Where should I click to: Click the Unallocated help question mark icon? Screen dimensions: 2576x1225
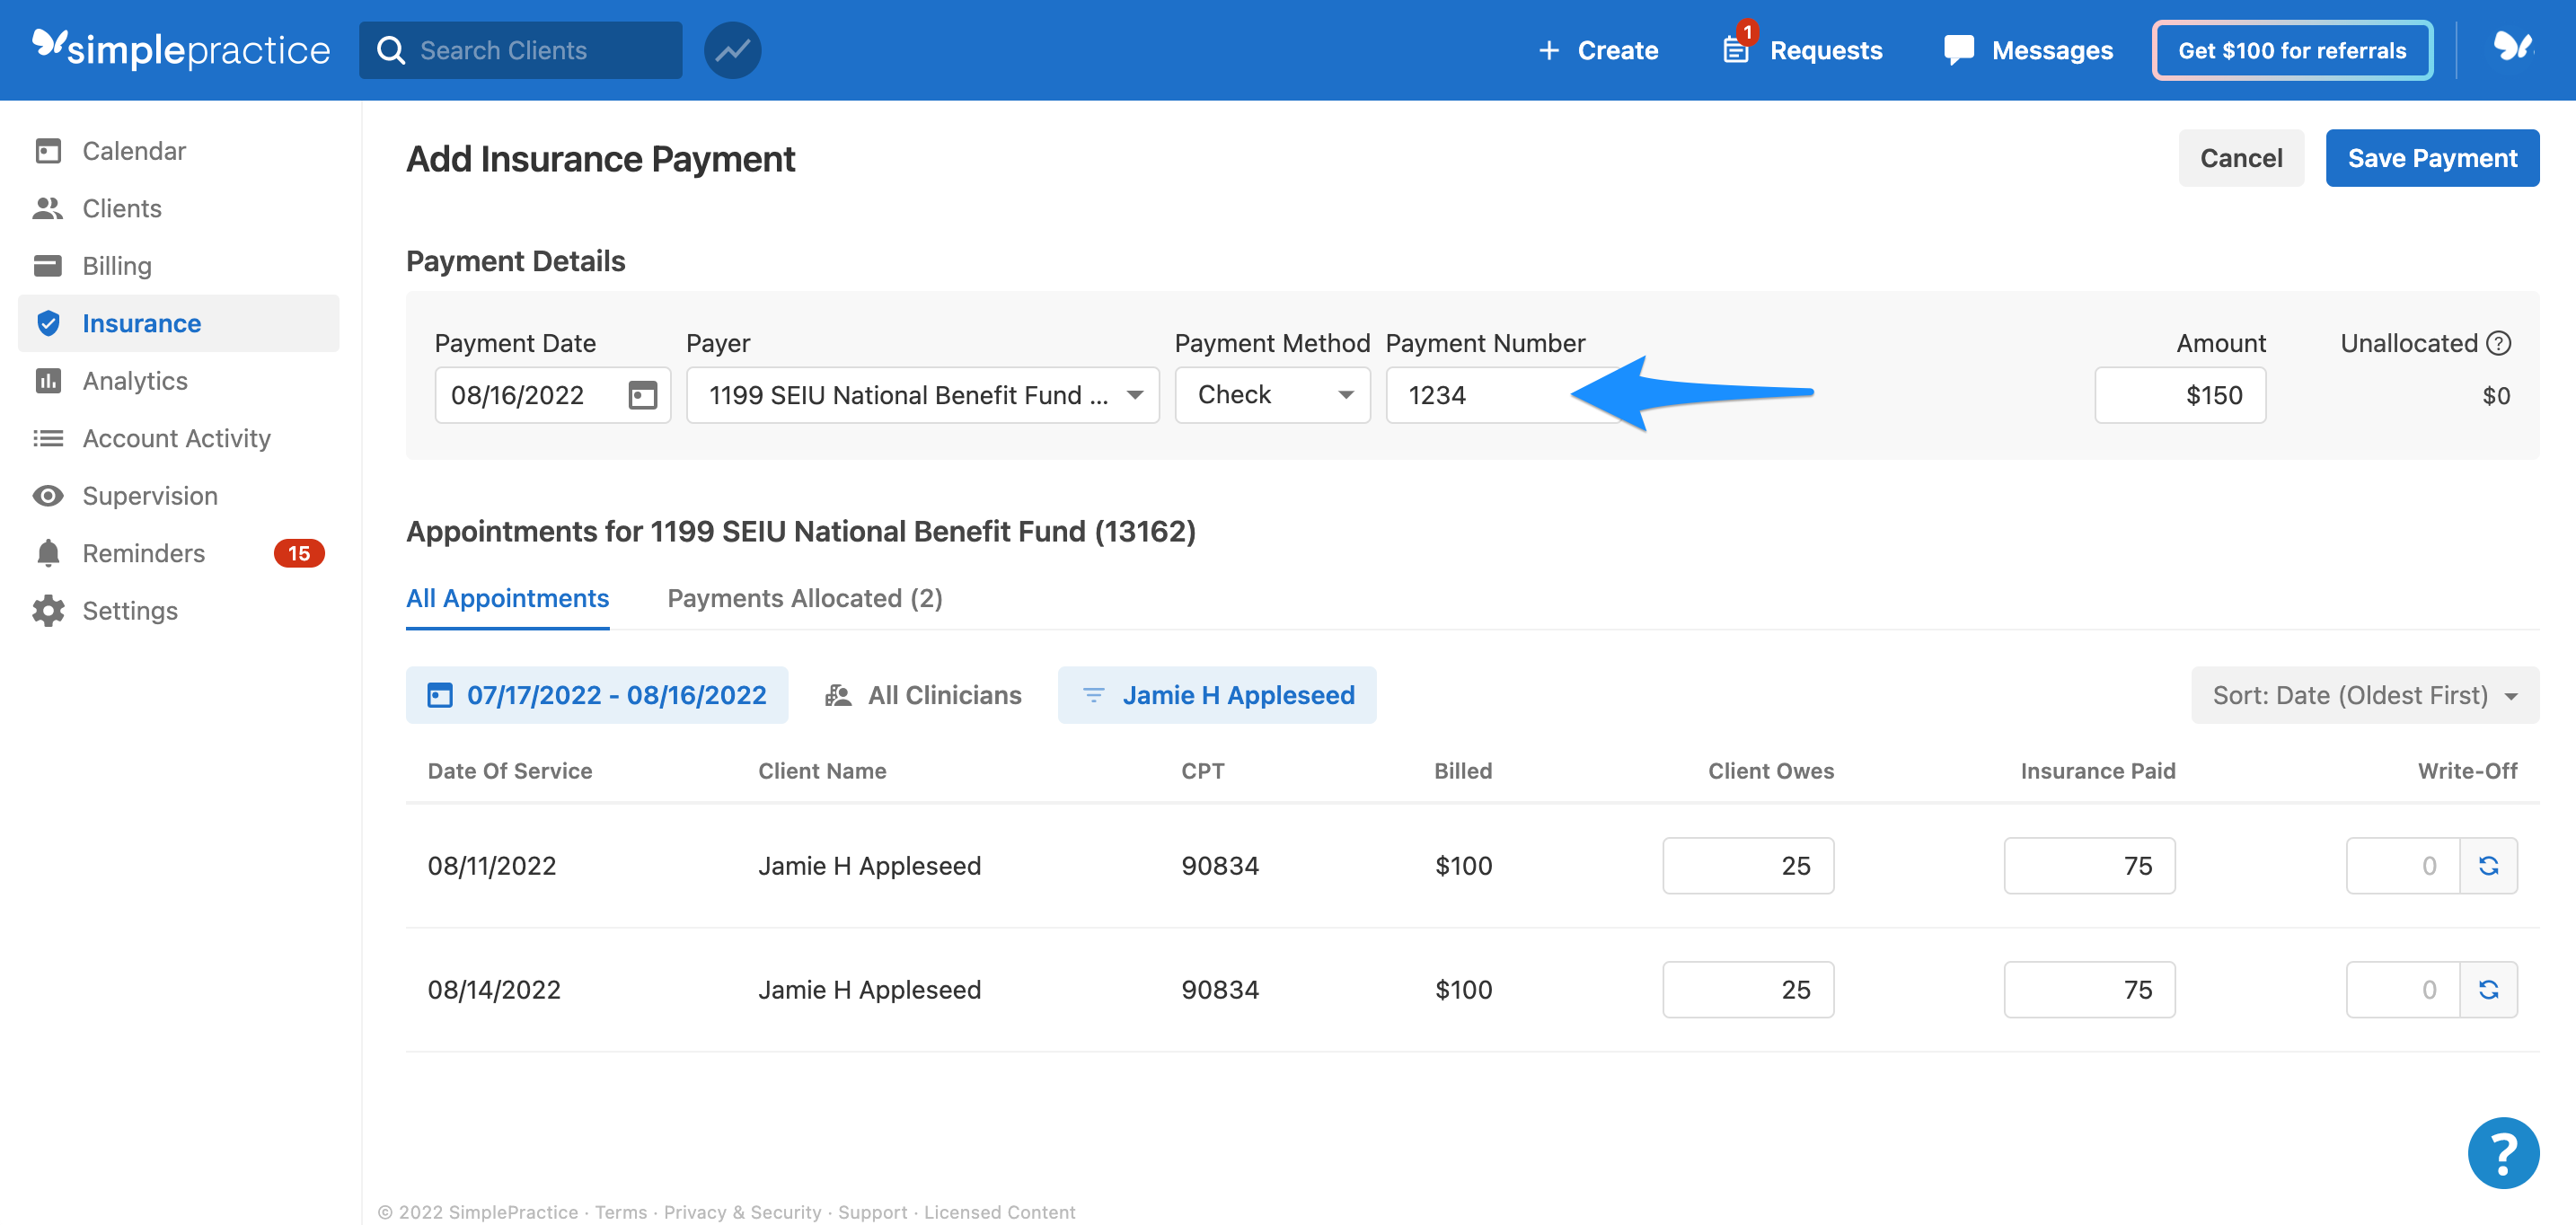pos(2500,343)
